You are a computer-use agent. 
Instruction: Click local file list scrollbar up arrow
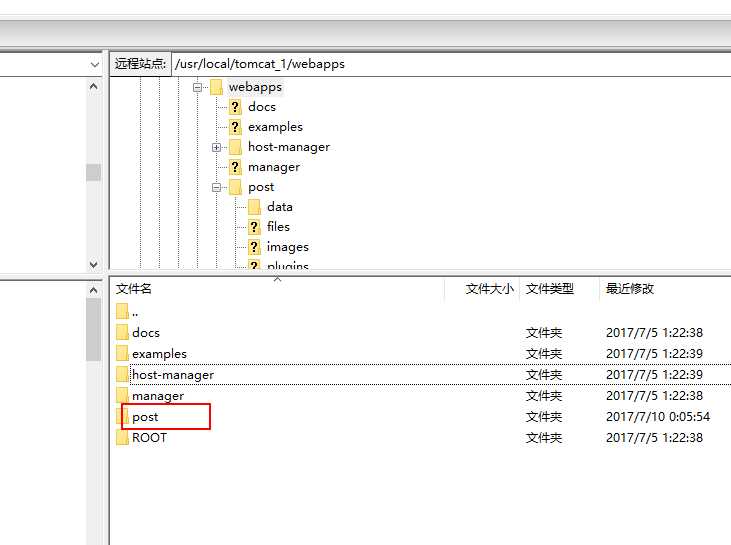coord(94,290)
